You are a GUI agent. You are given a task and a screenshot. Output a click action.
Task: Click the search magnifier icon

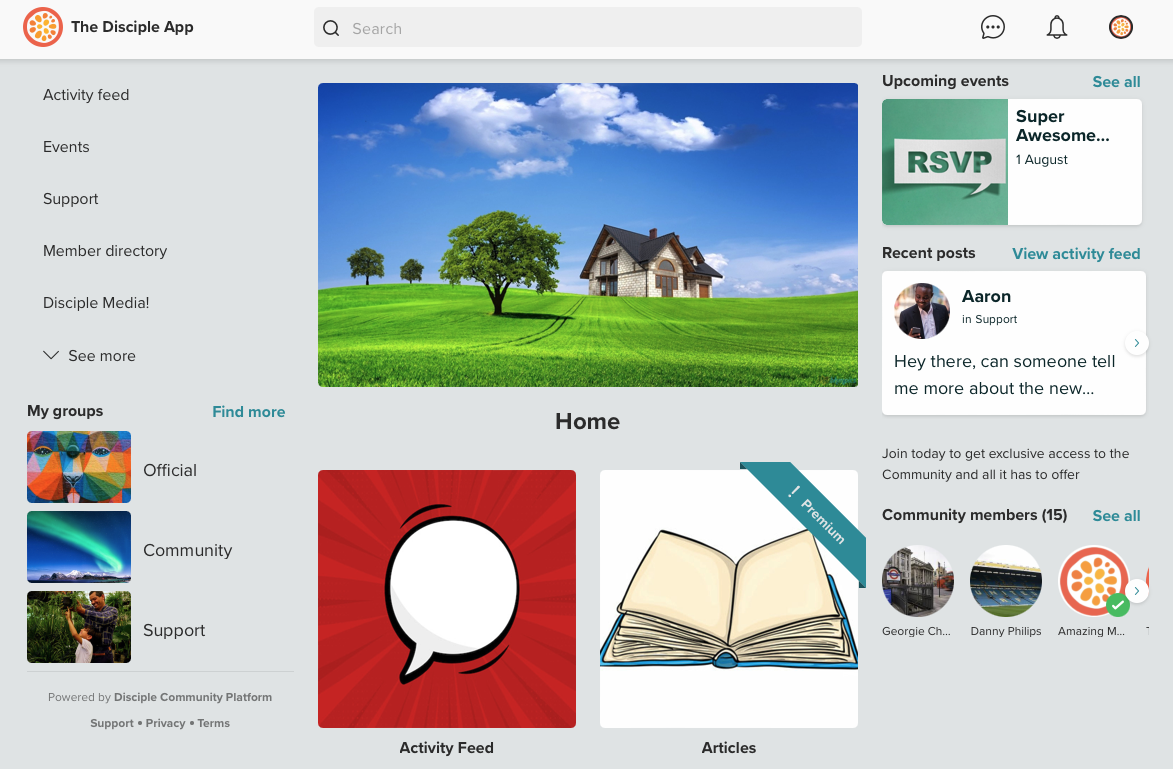click(x=331, y=29)
